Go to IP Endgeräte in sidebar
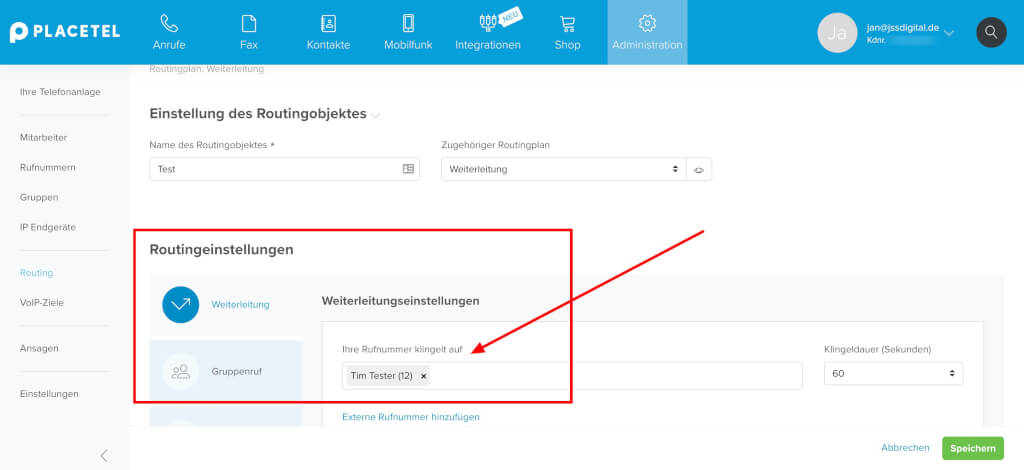The image size is (1024, 470). coord(48,227)
